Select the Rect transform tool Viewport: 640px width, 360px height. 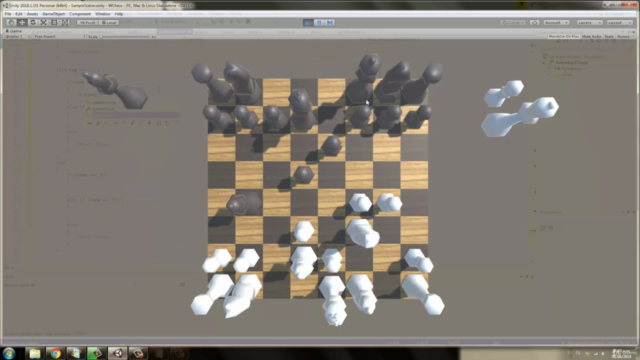click(54, 22)
